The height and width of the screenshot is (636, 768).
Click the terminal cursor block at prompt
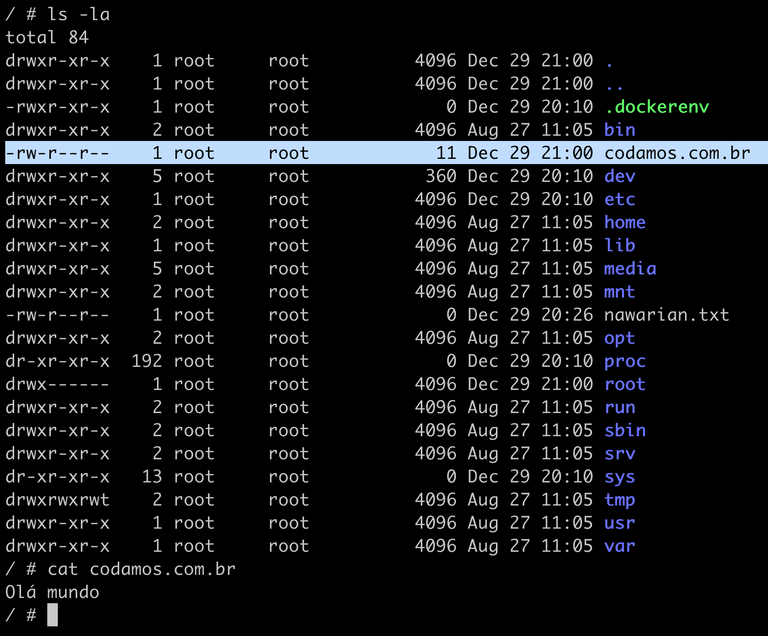52,615
